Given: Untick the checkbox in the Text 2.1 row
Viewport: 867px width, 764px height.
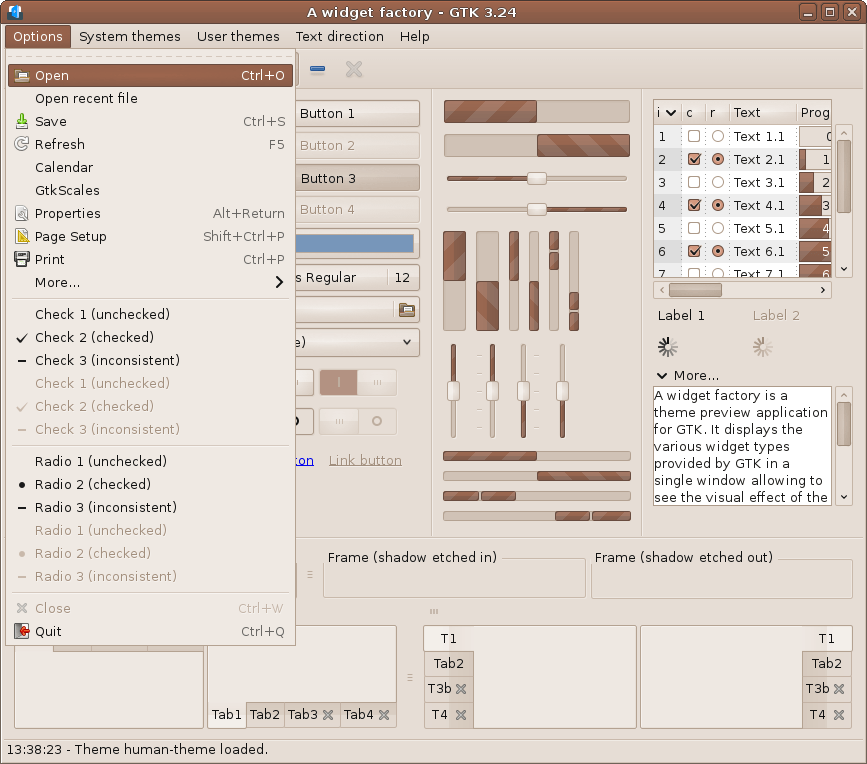Looking at the screenshot, I should [694, 159].
